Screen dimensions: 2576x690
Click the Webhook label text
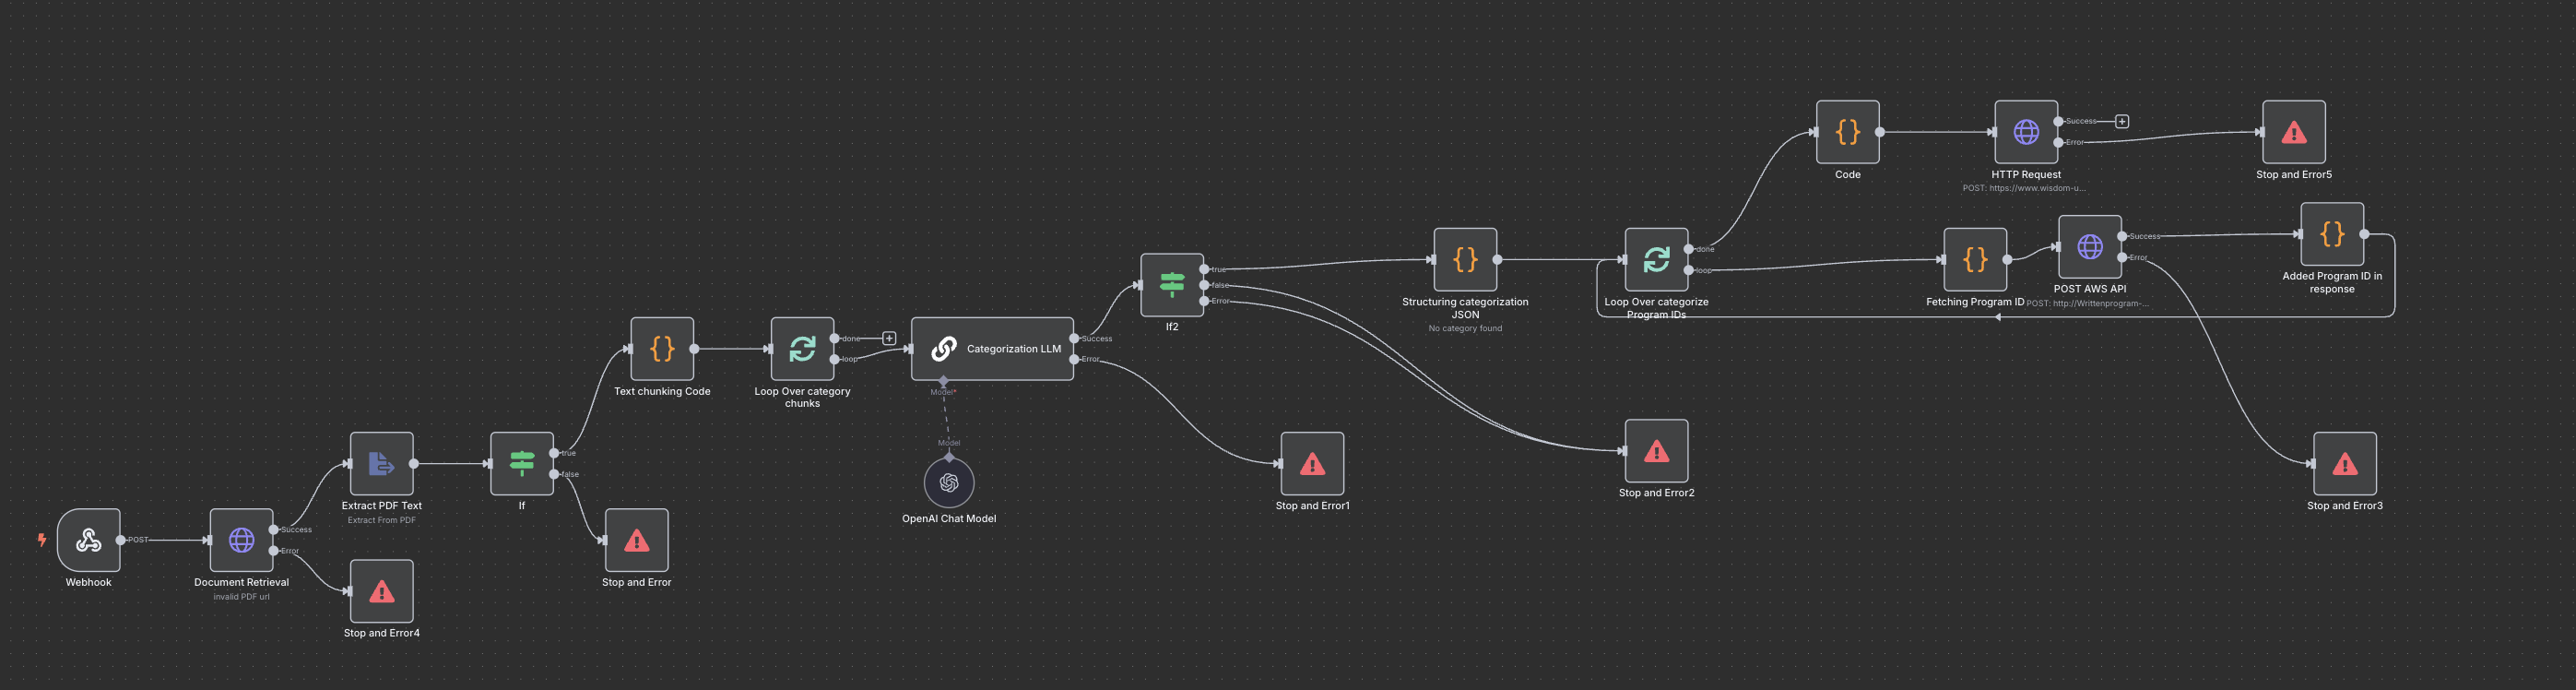(89, 582)
